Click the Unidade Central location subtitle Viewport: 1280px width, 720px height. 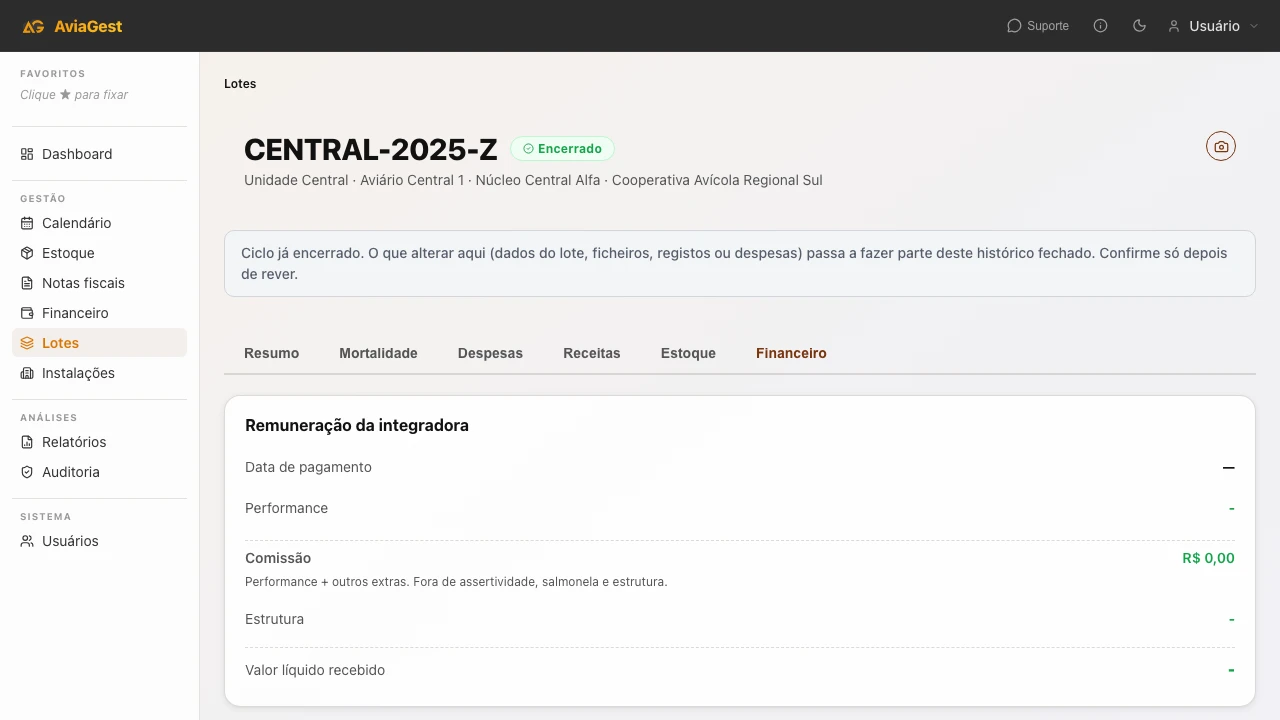click(533, 180)
